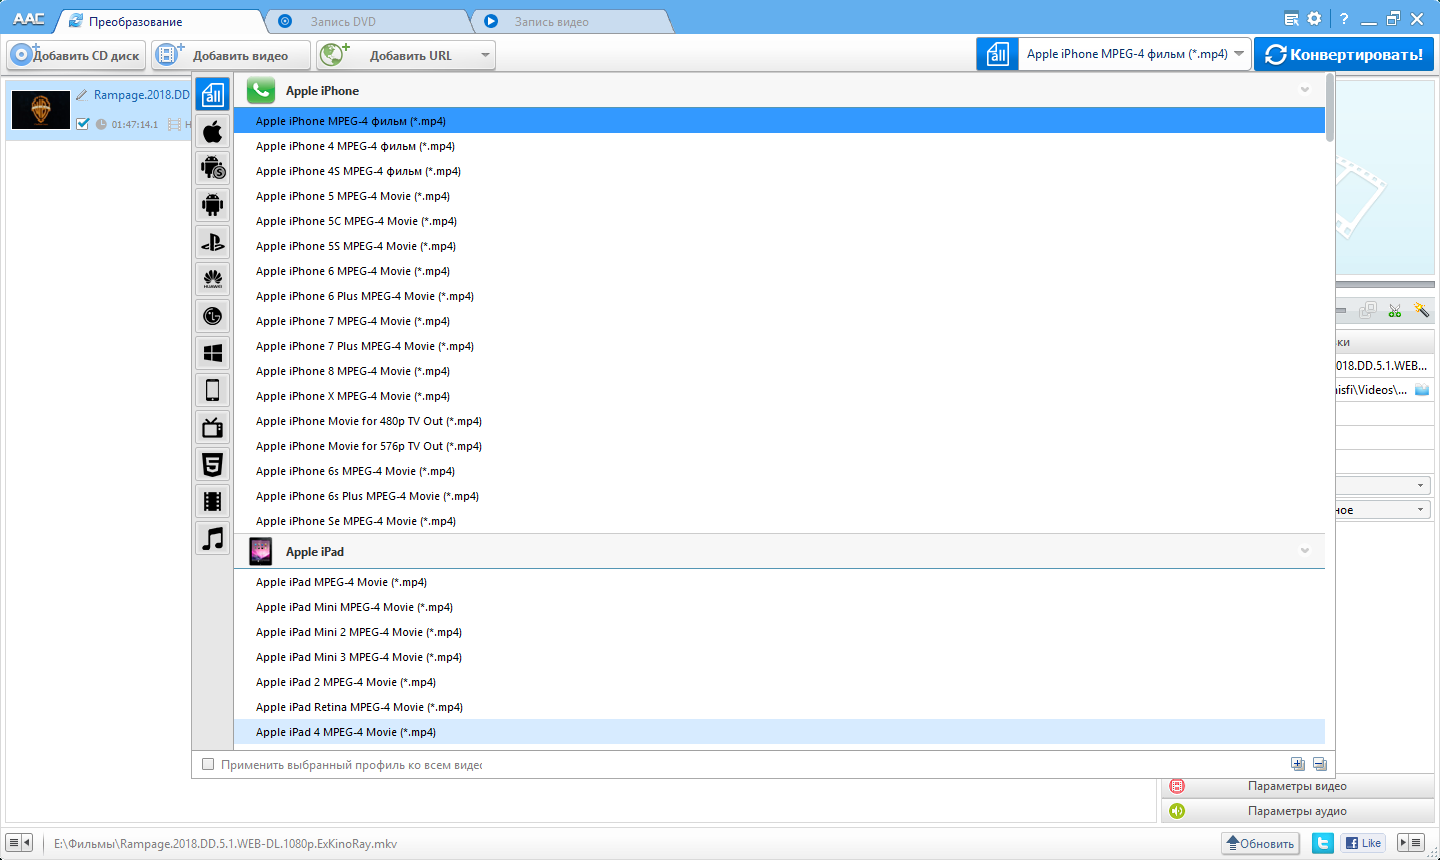This screenshot has width=1440, height=860.
Task: Select Apple iPhone 6 Plus MPEG-4 Movie
Action: [779, 296]
